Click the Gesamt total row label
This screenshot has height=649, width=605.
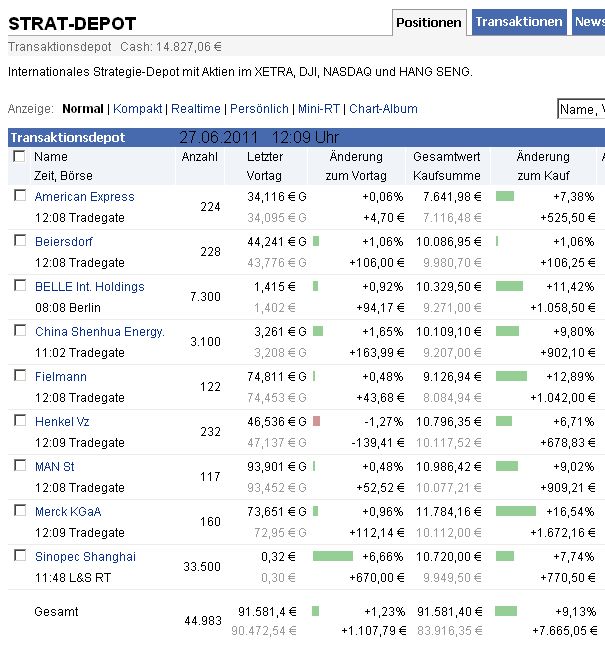(56, 612)
